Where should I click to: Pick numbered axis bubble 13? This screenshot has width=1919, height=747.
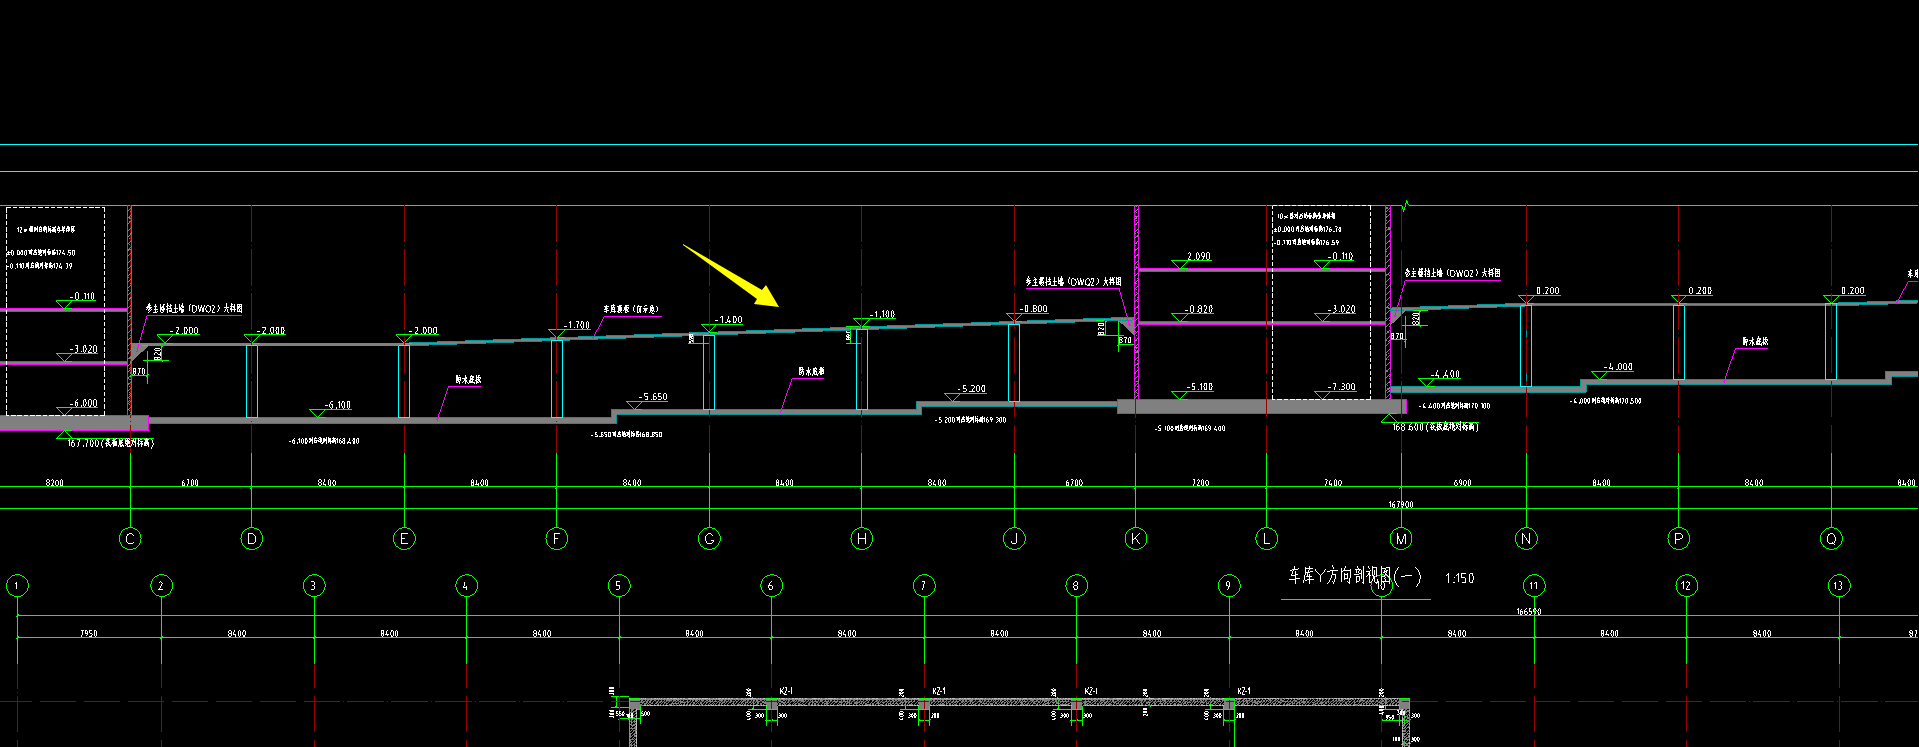click(x=1839, y=586)
